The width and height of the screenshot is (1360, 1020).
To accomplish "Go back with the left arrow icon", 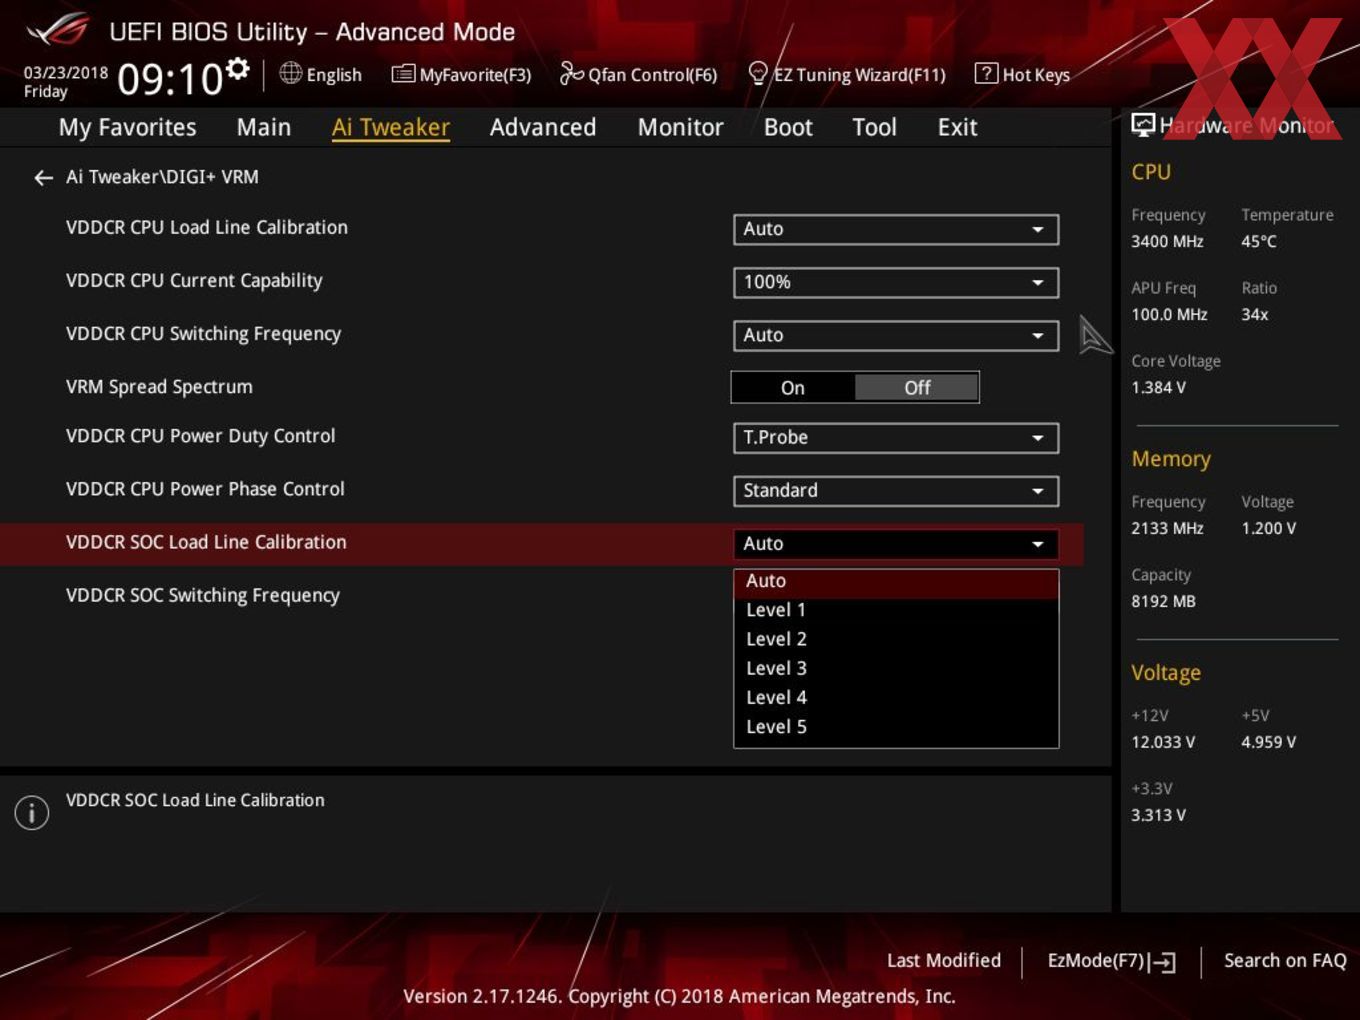I will point(43,178).
